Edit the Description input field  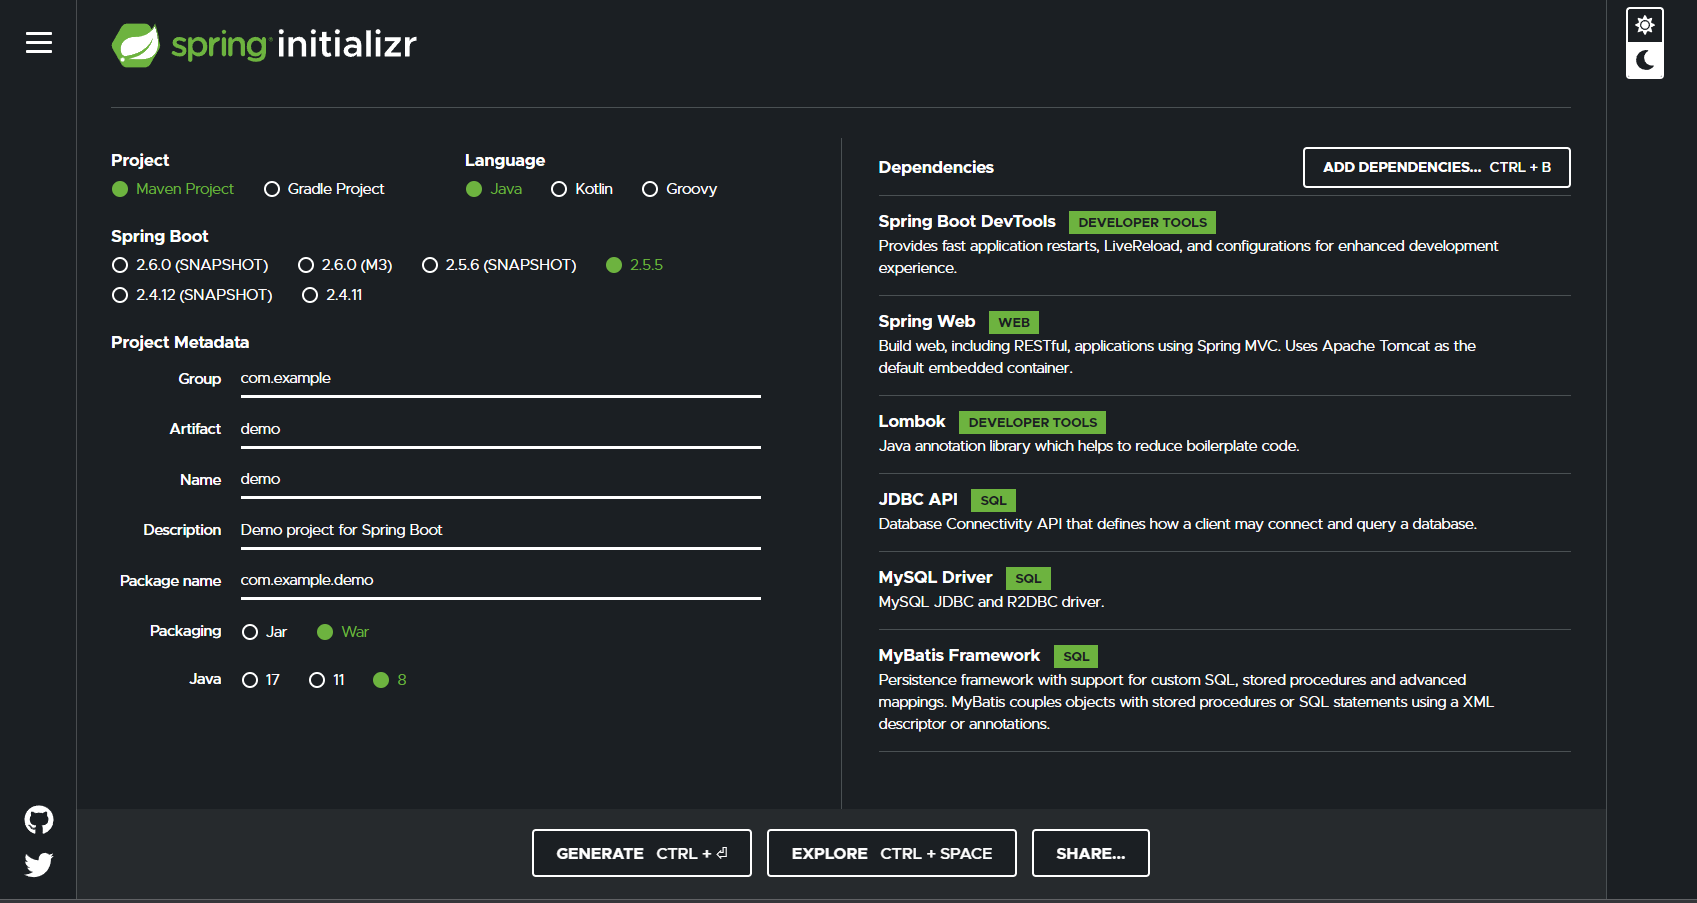click(500, 531)
